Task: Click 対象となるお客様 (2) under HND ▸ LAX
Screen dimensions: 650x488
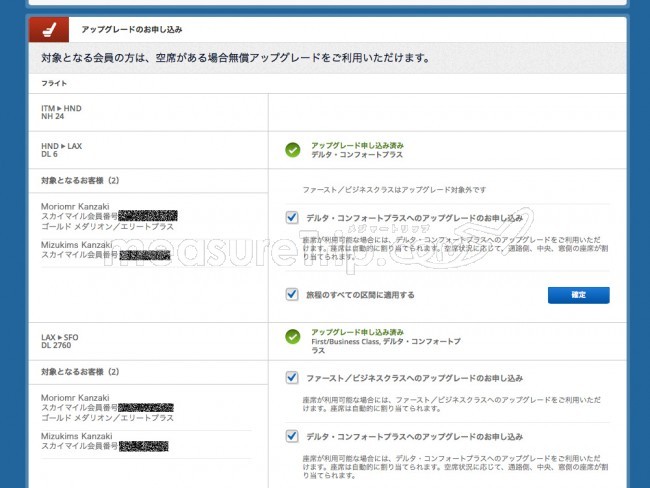Action: click(80, 180)
